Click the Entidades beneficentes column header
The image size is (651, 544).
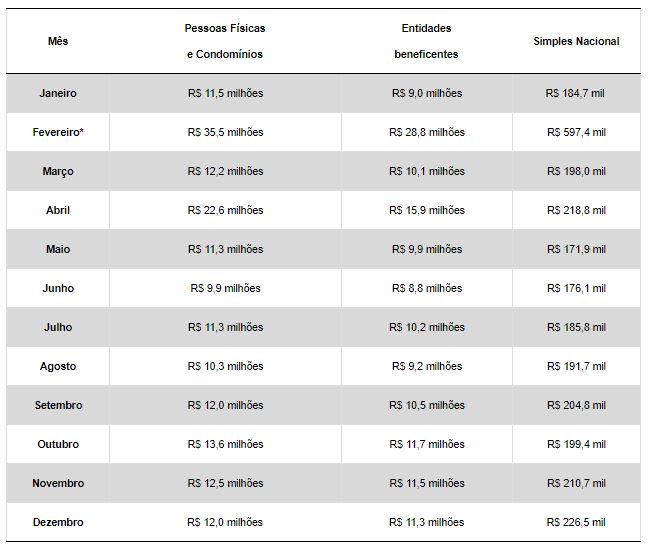426,41
